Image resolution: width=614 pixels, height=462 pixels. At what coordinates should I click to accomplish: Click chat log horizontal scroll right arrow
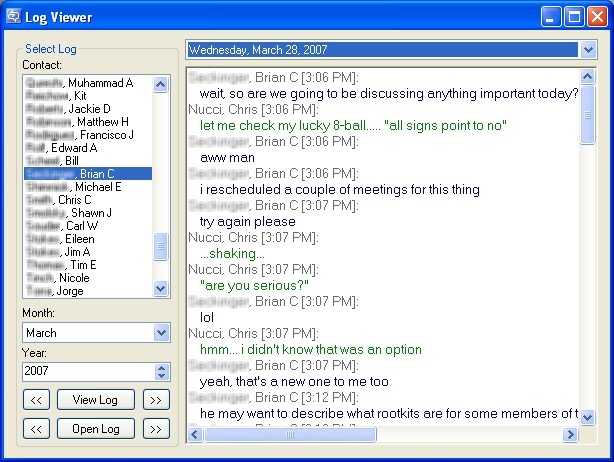(571, 434)
